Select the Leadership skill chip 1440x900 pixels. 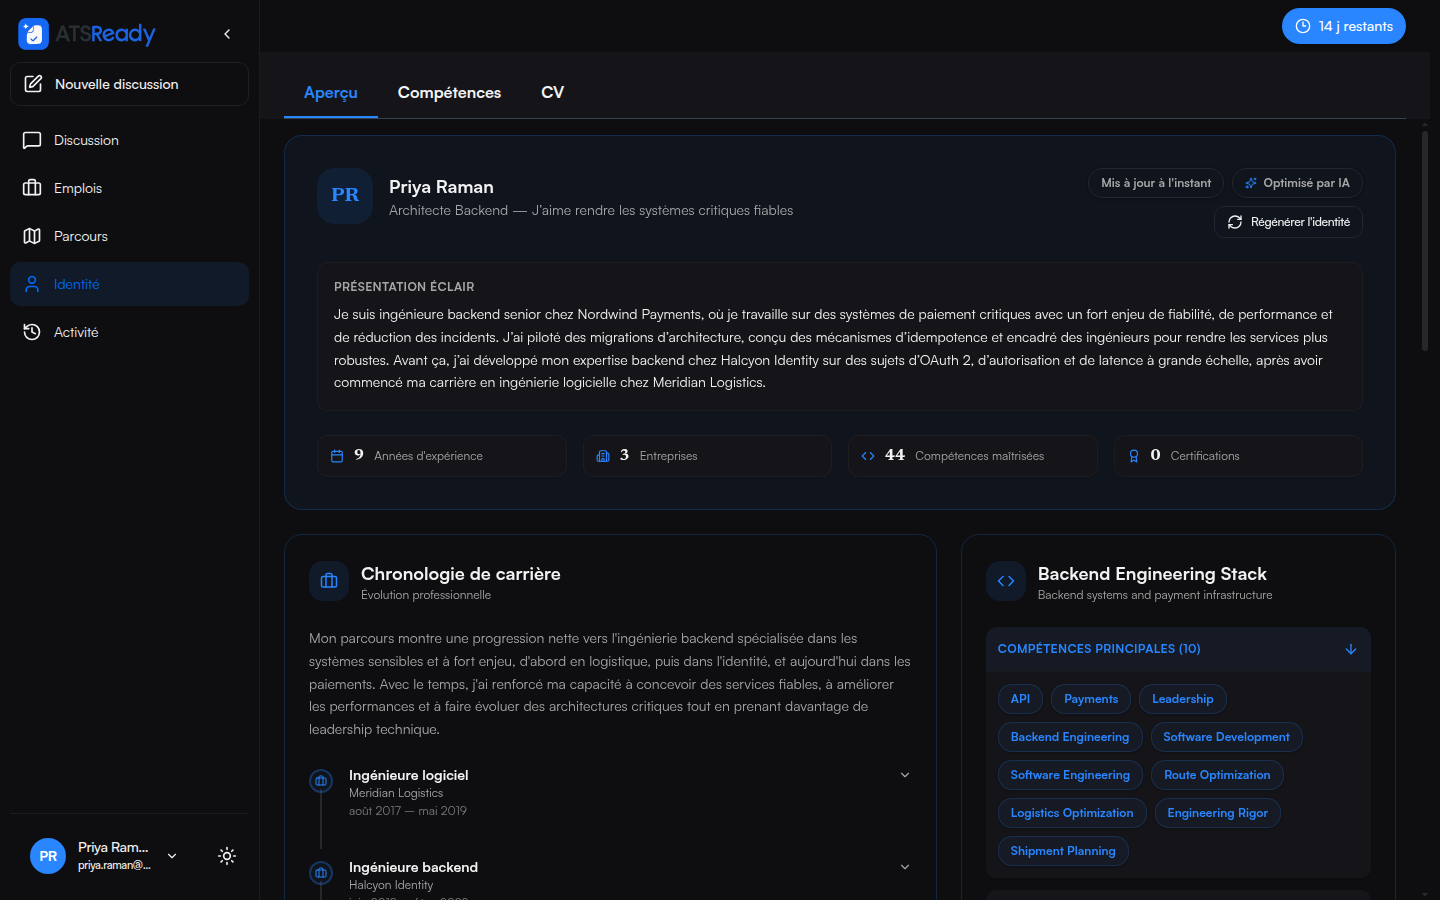(1183, 699)
